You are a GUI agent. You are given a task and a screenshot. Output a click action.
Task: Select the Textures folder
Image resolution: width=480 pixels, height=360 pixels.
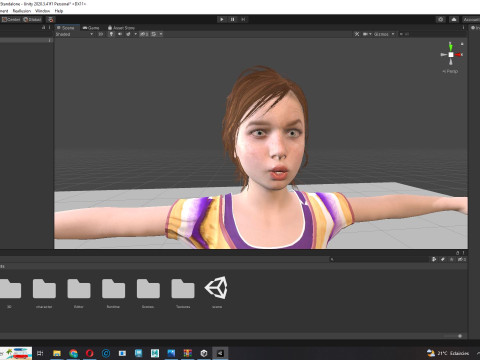[183, 292]
